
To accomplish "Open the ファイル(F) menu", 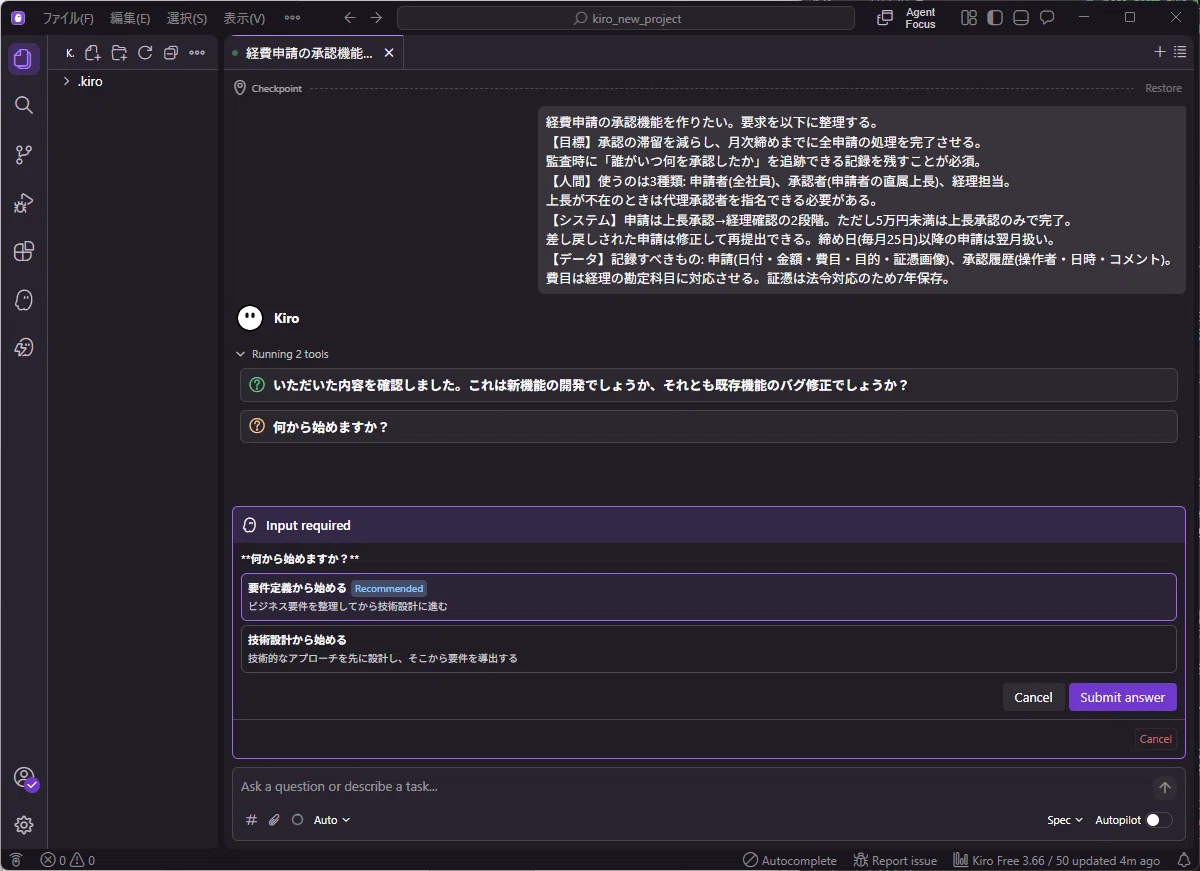I will point(68,18).
